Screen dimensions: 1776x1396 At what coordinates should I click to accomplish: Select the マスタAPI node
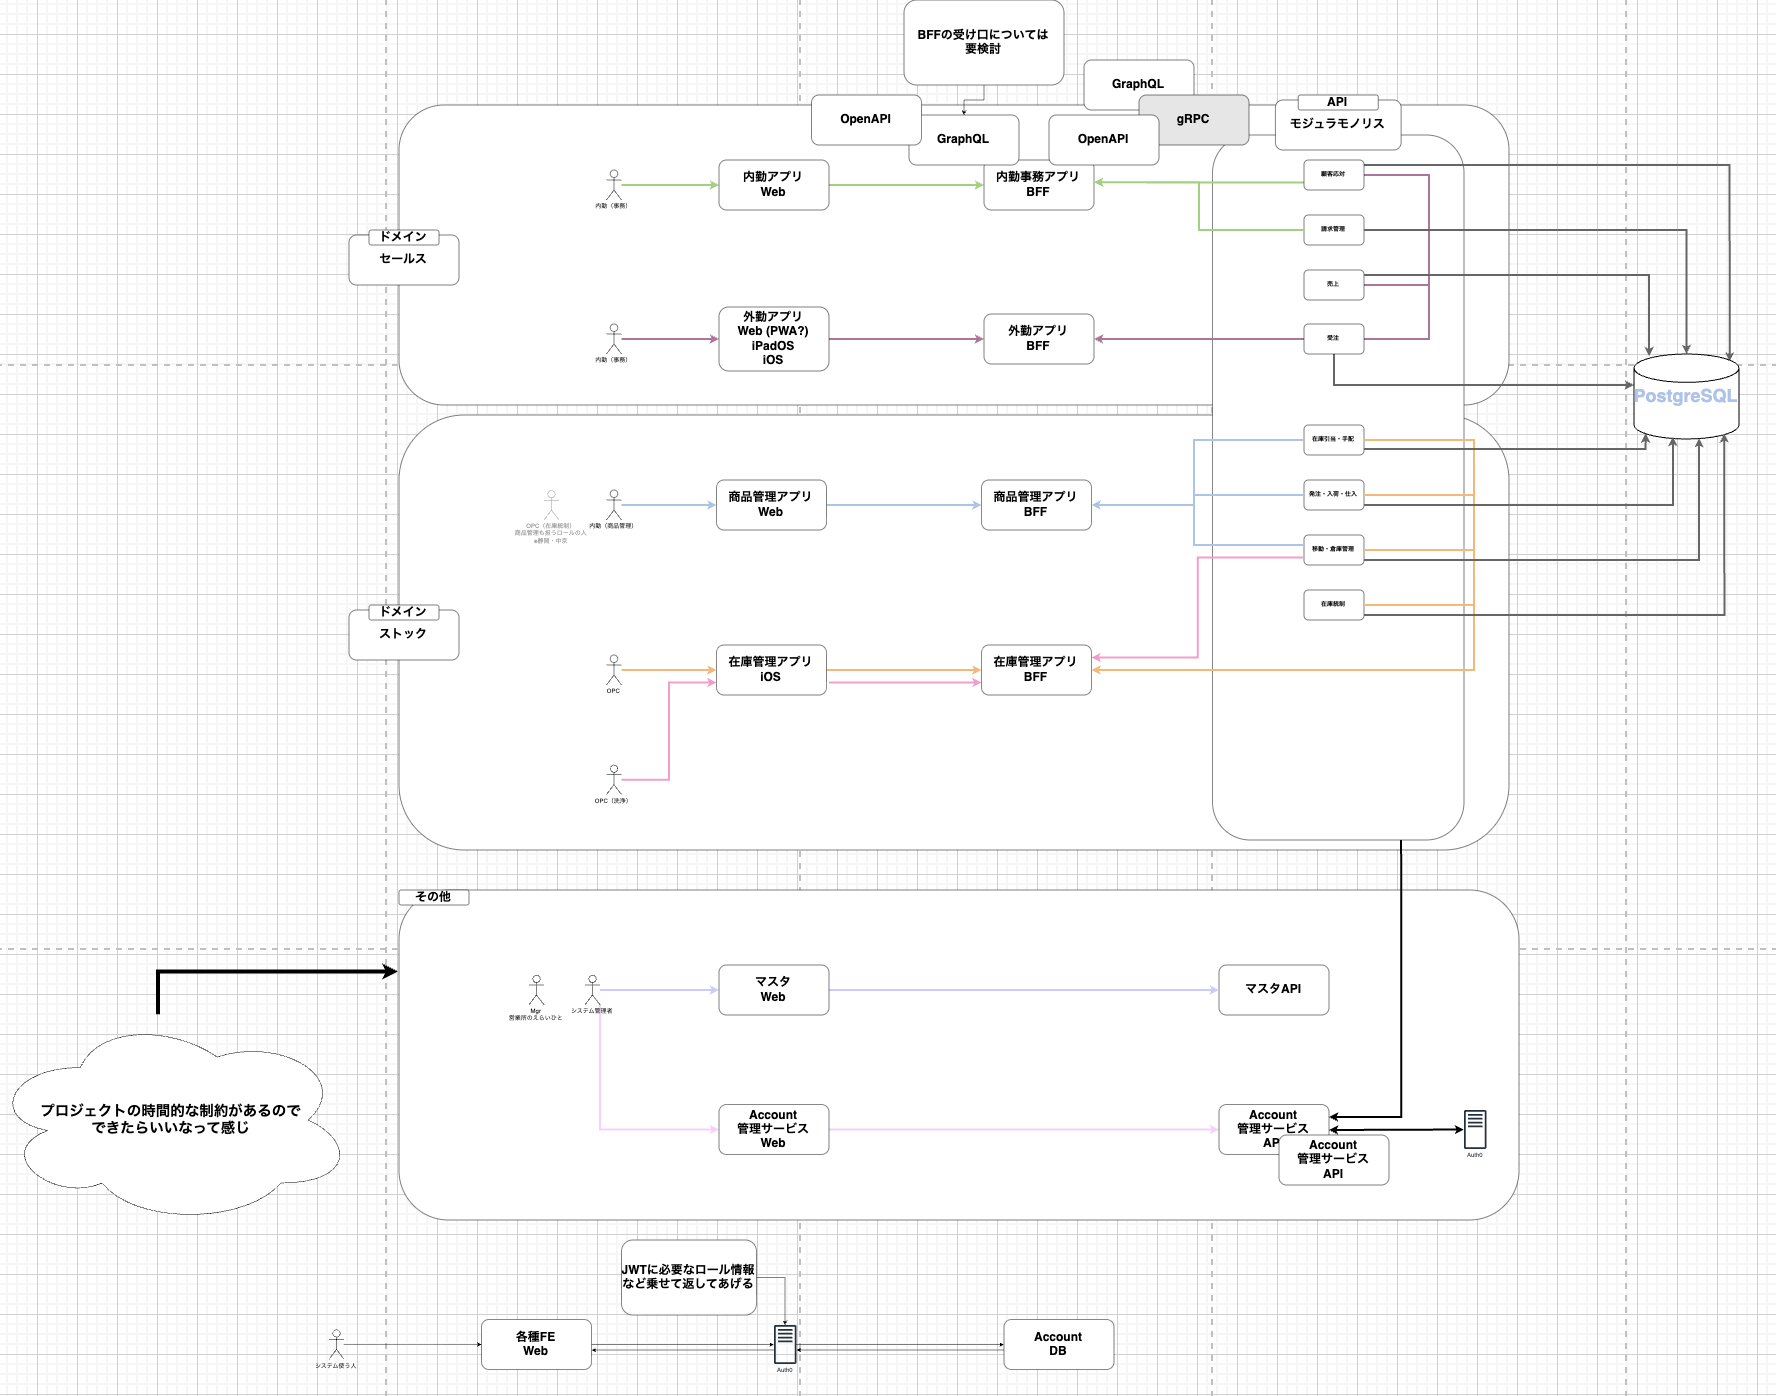[1273, 989]
